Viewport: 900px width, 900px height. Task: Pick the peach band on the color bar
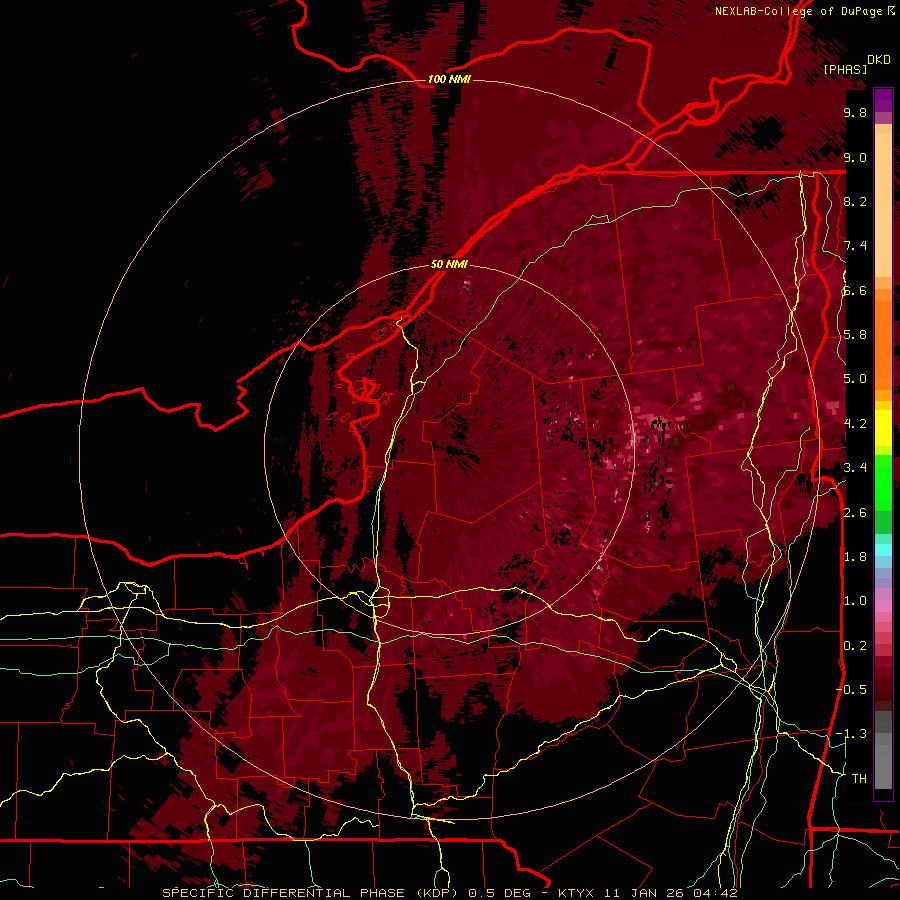883,207
